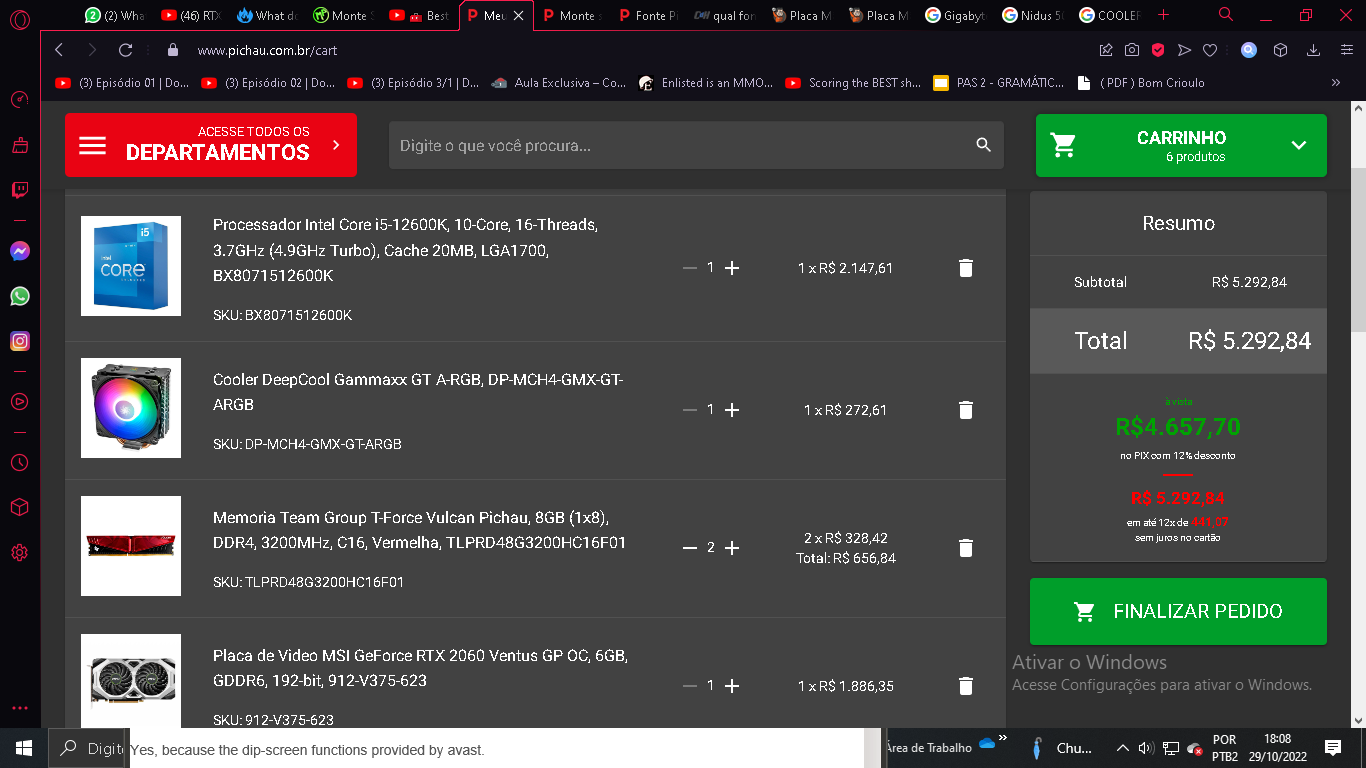Open the Cooler DeepCool Gammaxx GT link
This screenshot has width=1366, height=768.
418,392
